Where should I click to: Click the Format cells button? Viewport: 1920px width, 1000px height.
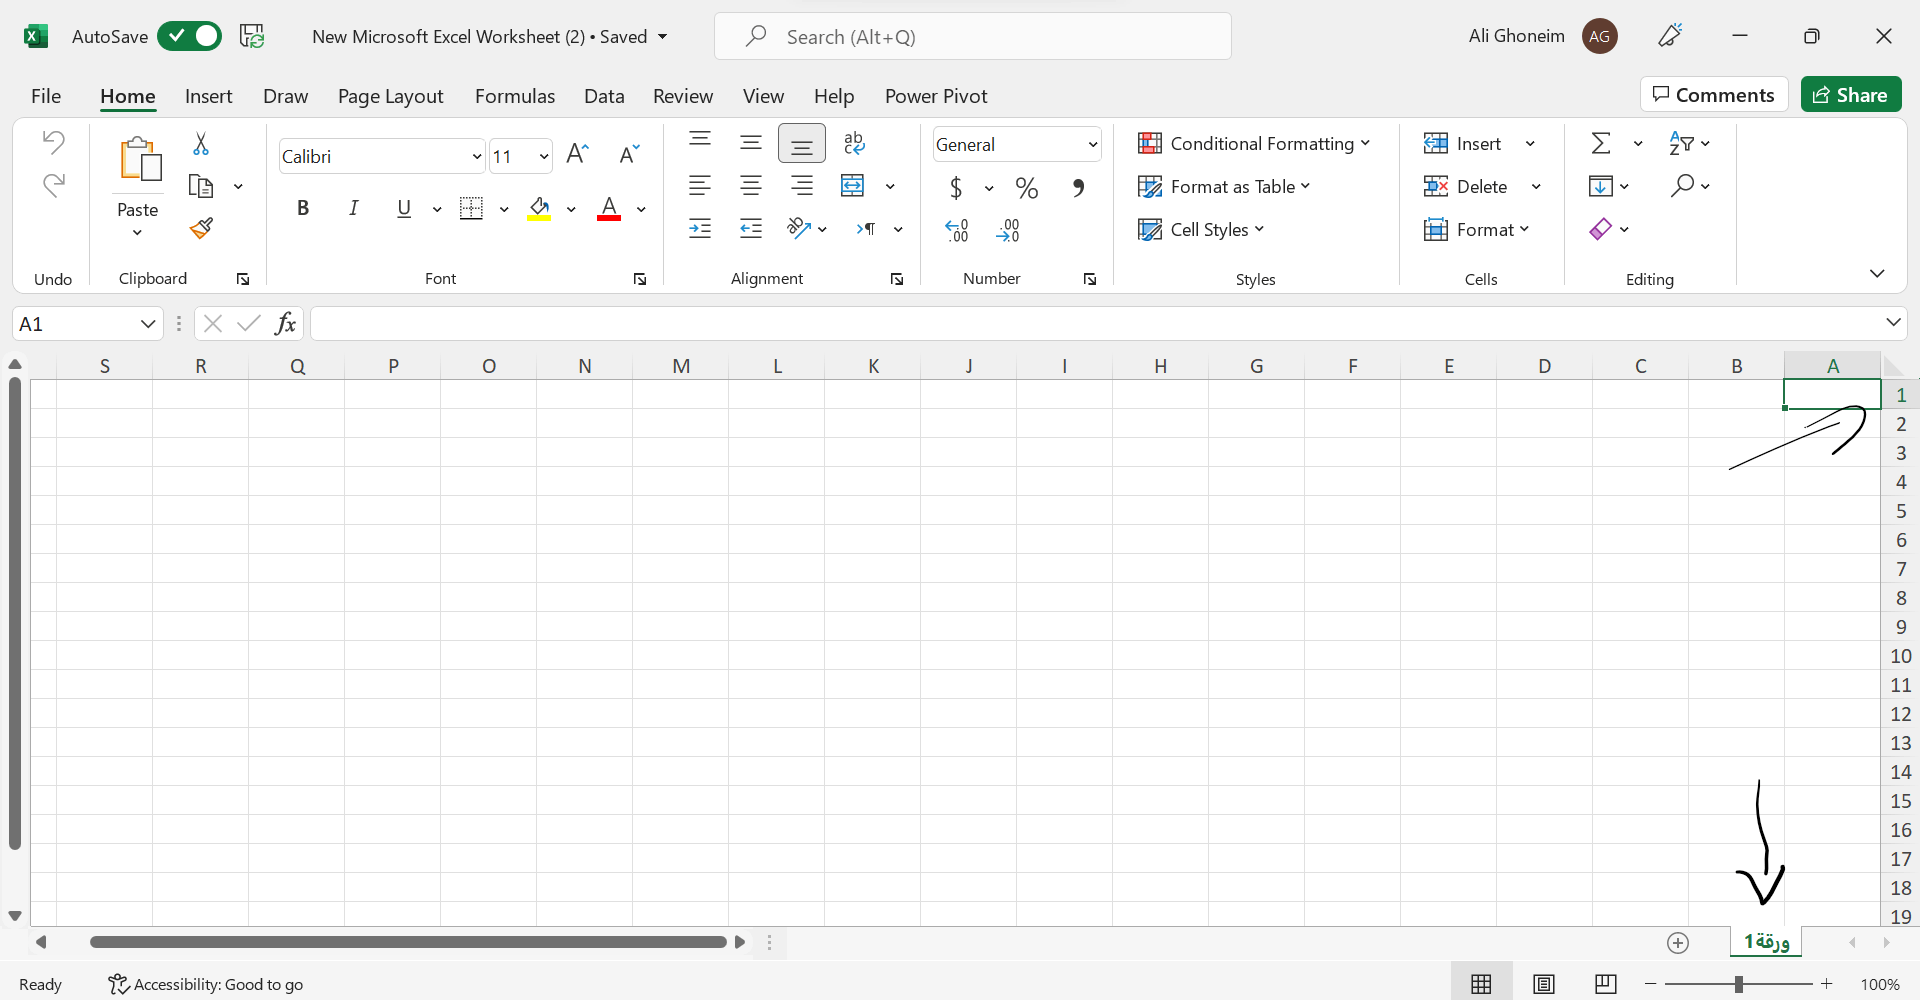click(x=1477, y=229)
